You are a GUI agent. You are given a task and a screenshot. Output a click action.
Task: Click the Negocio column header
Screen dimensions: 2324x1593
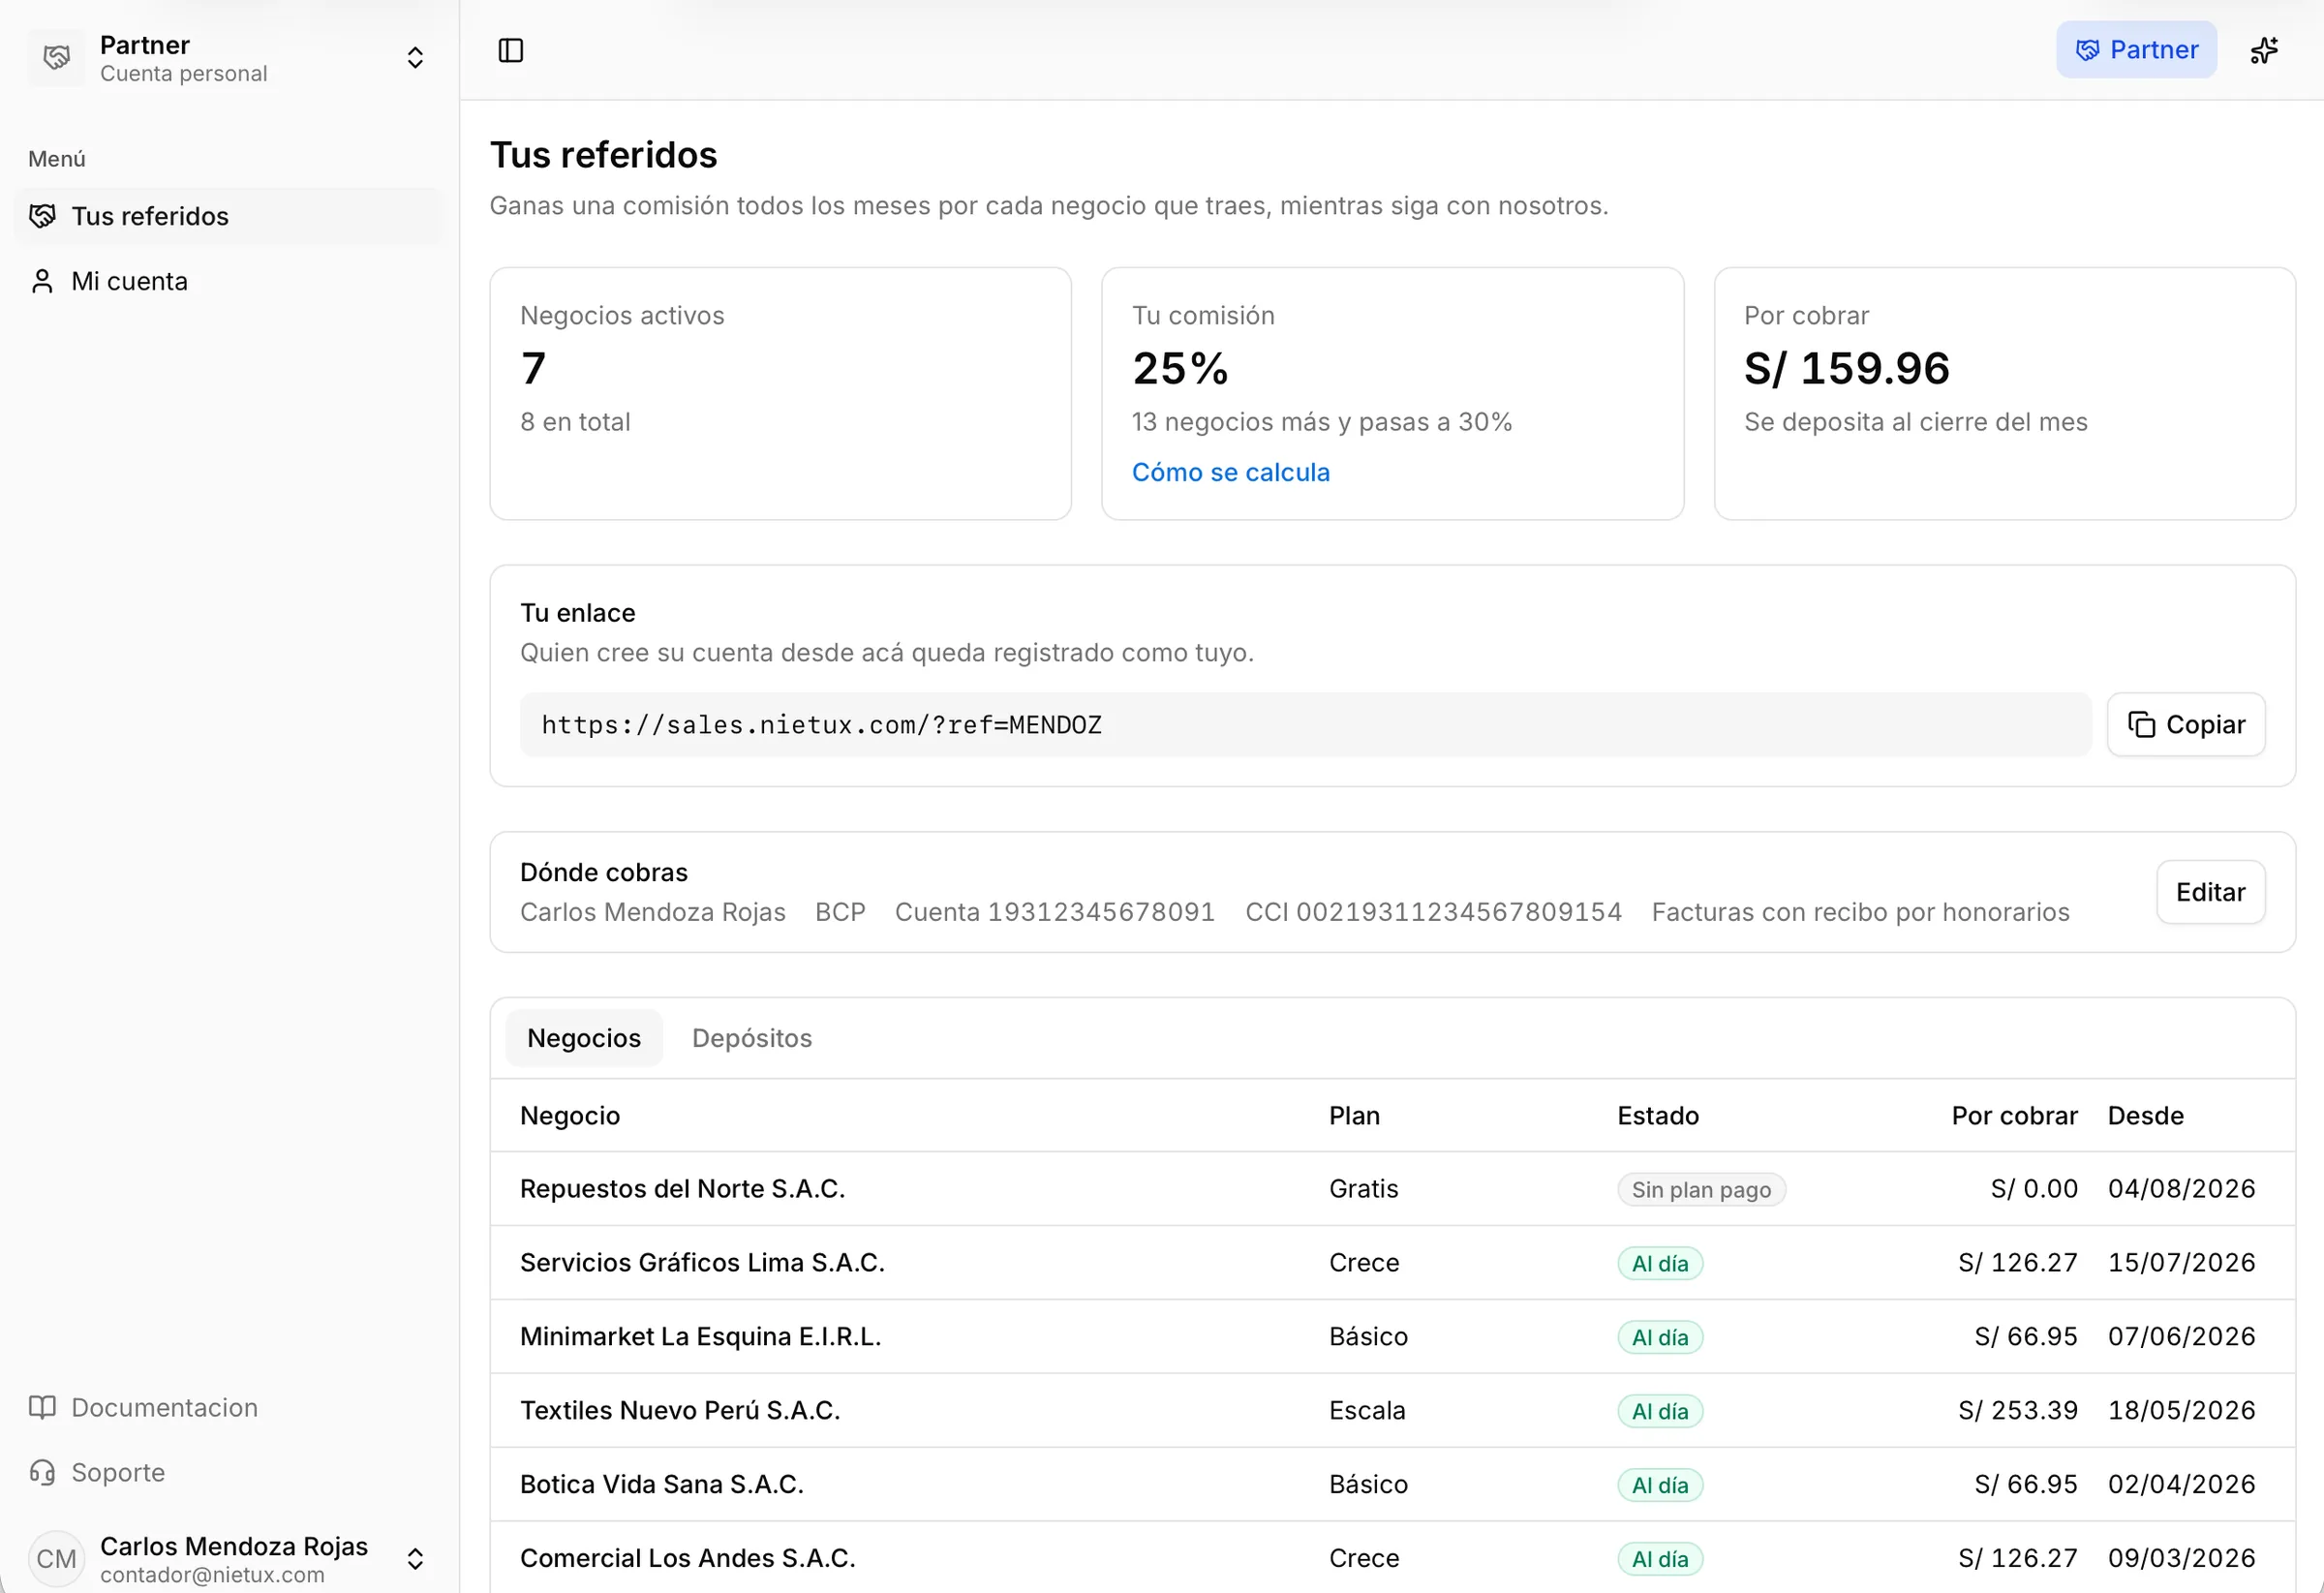click(570, 1115)
